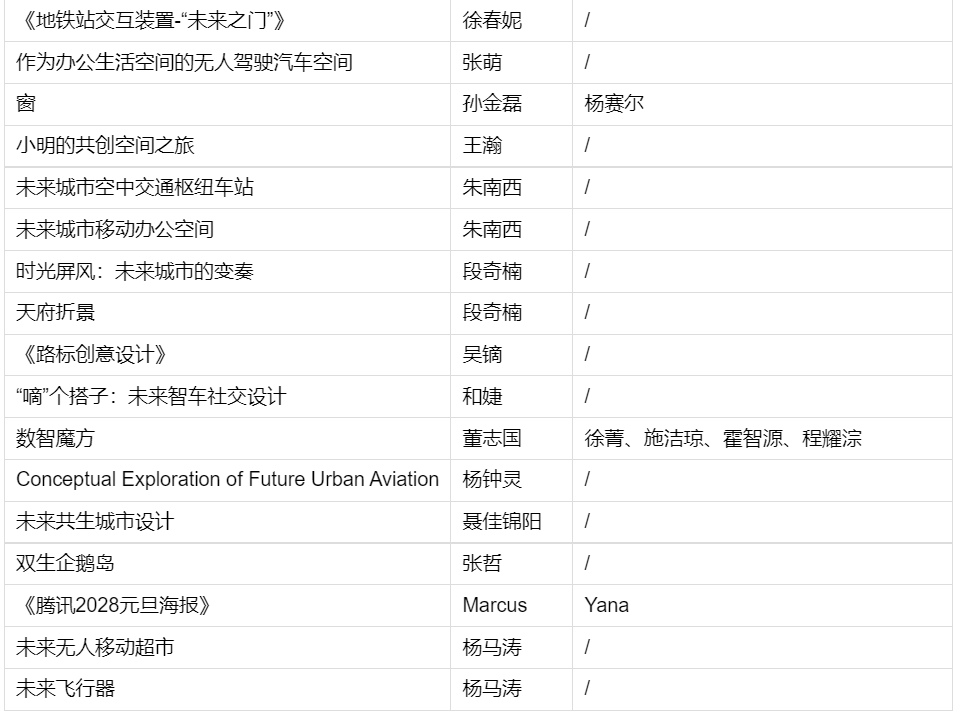Select Conceptual Exploration of Future Urban Aviation
The image size is (956, 715).
227,480
